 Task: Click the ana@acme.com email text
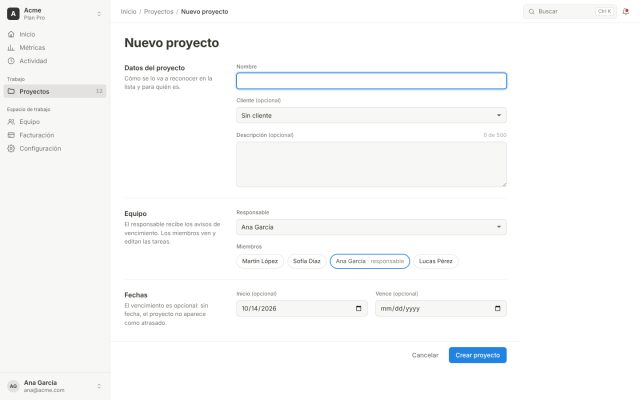point(44,390)
